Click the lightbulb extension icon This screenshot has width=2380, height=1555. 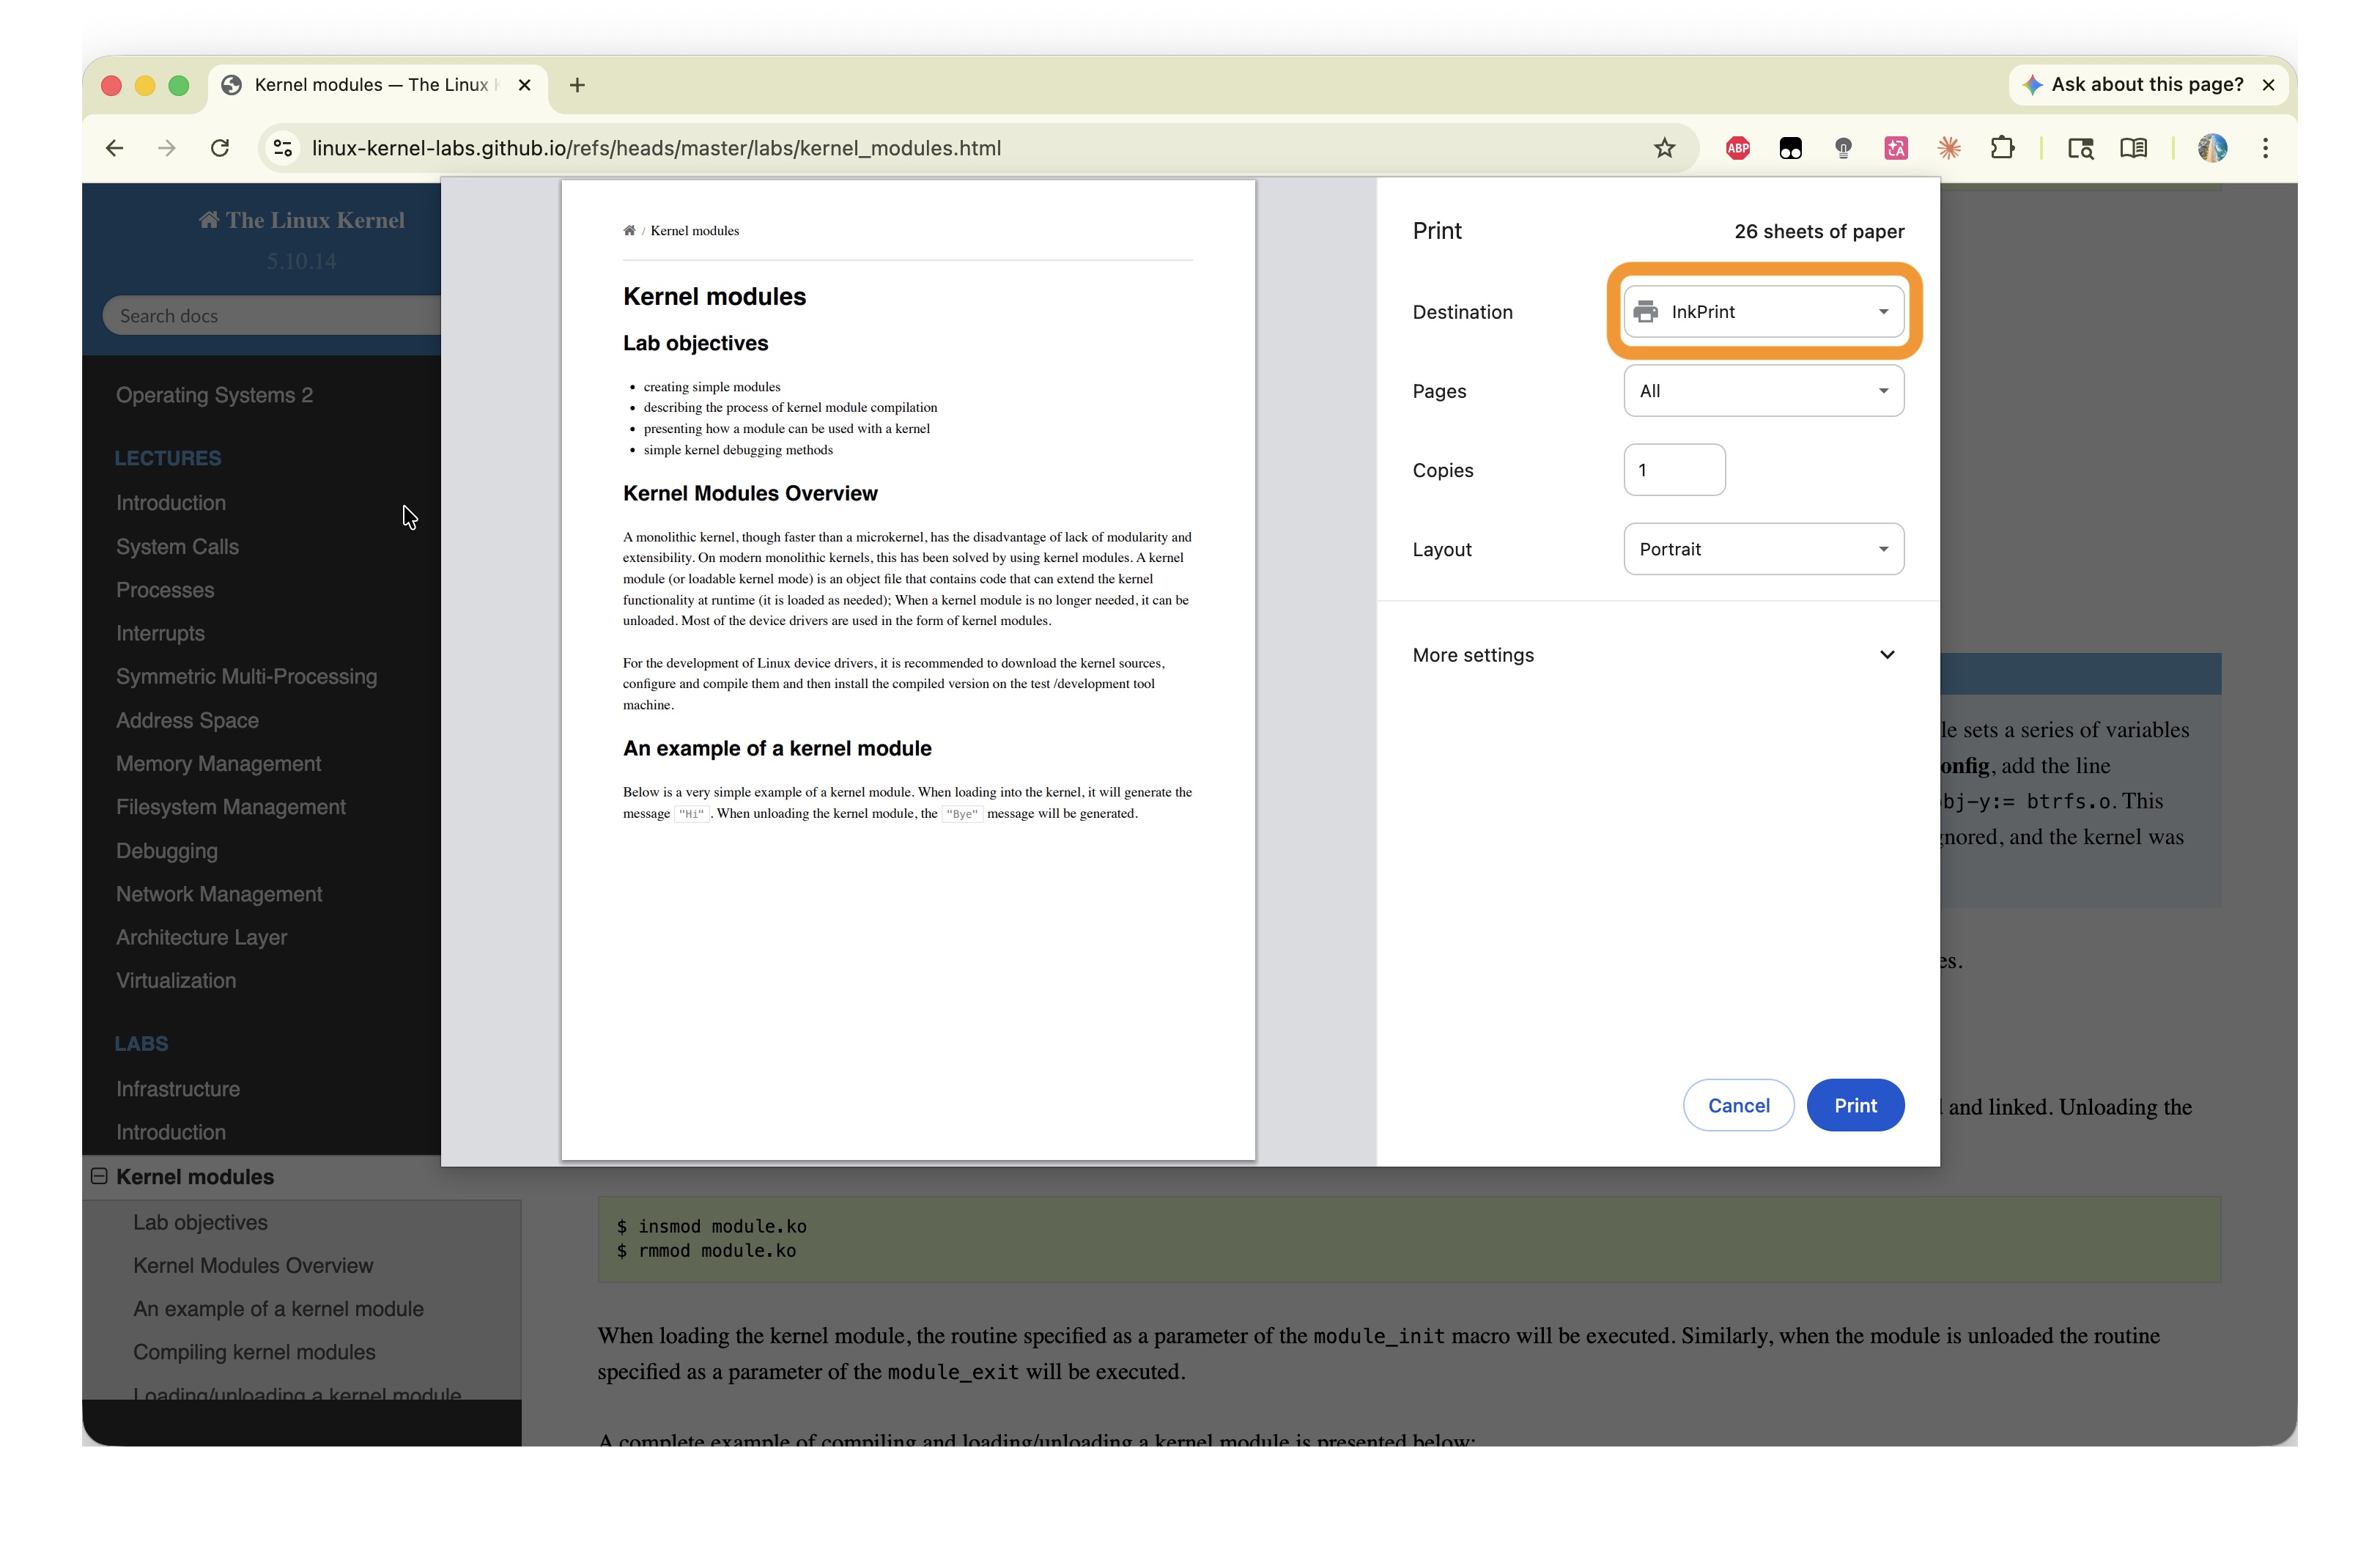click(1843, 148)
